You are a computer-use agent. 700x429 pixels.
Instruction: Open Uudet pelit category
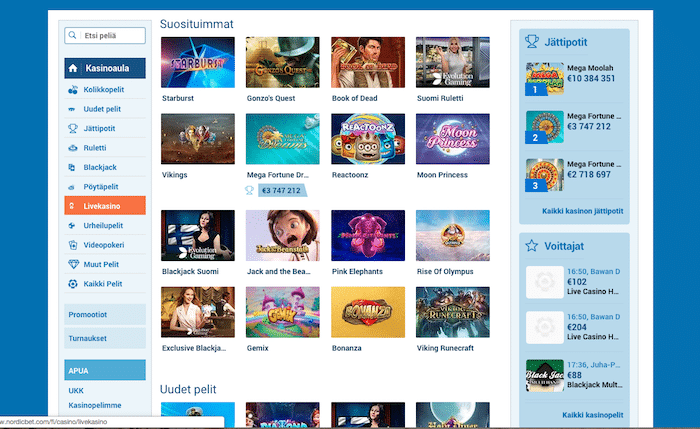105,109
